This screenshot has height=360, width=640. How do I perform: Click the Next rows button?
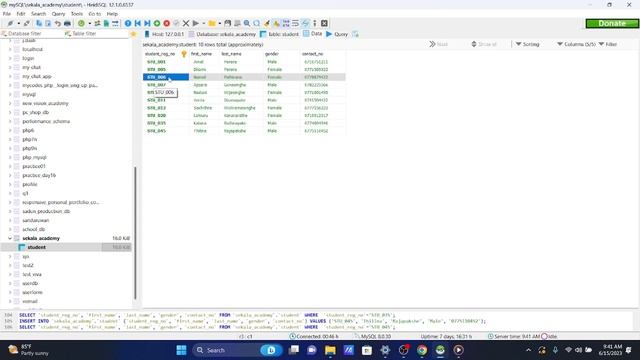click(x=438, y=44)
